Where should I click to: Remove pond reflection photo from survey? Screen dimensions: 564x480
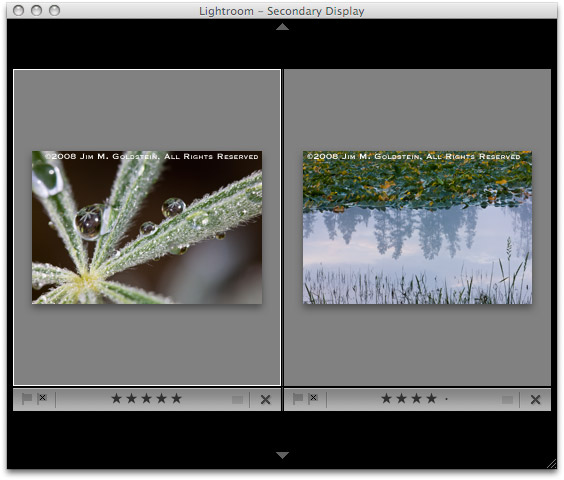pos(536,399)
